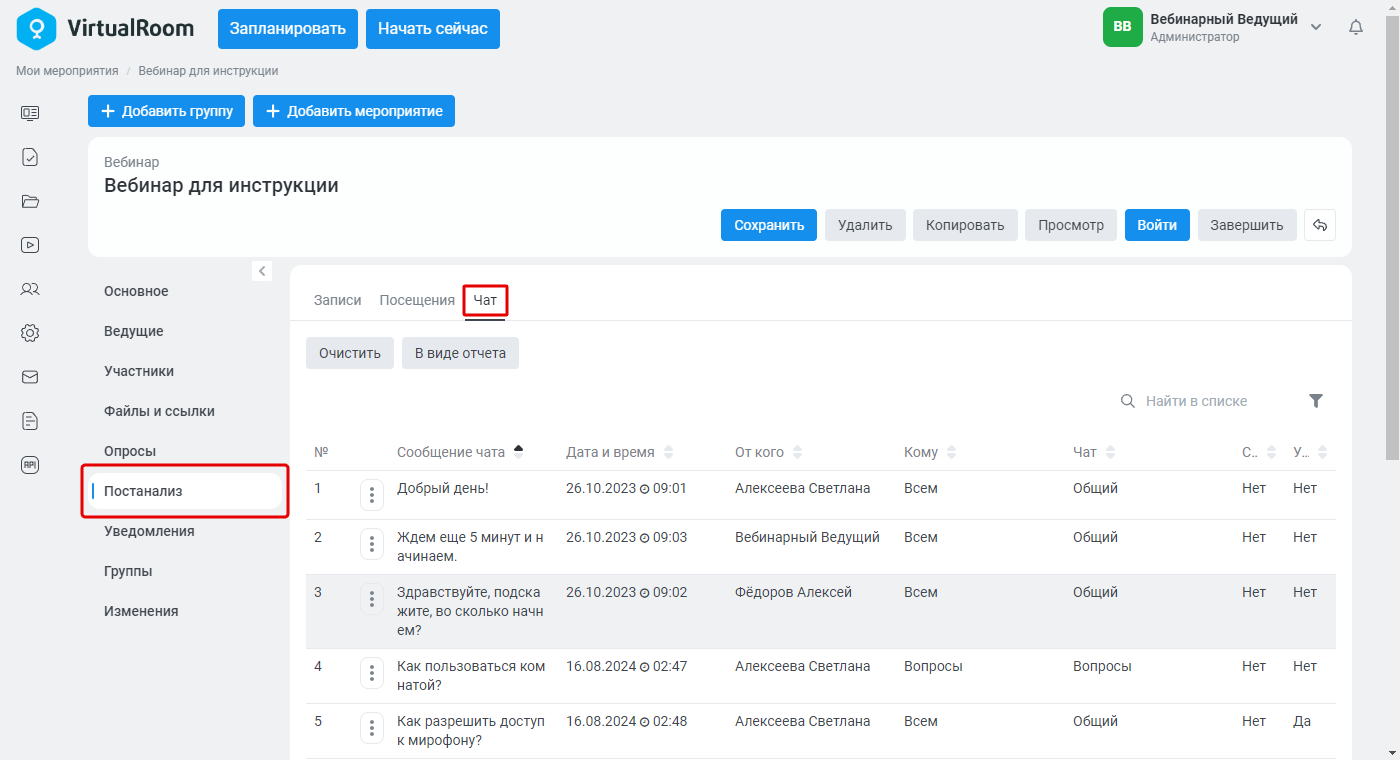
Task: Open the settings gear in left sidebar
Action: click(30, 333)
